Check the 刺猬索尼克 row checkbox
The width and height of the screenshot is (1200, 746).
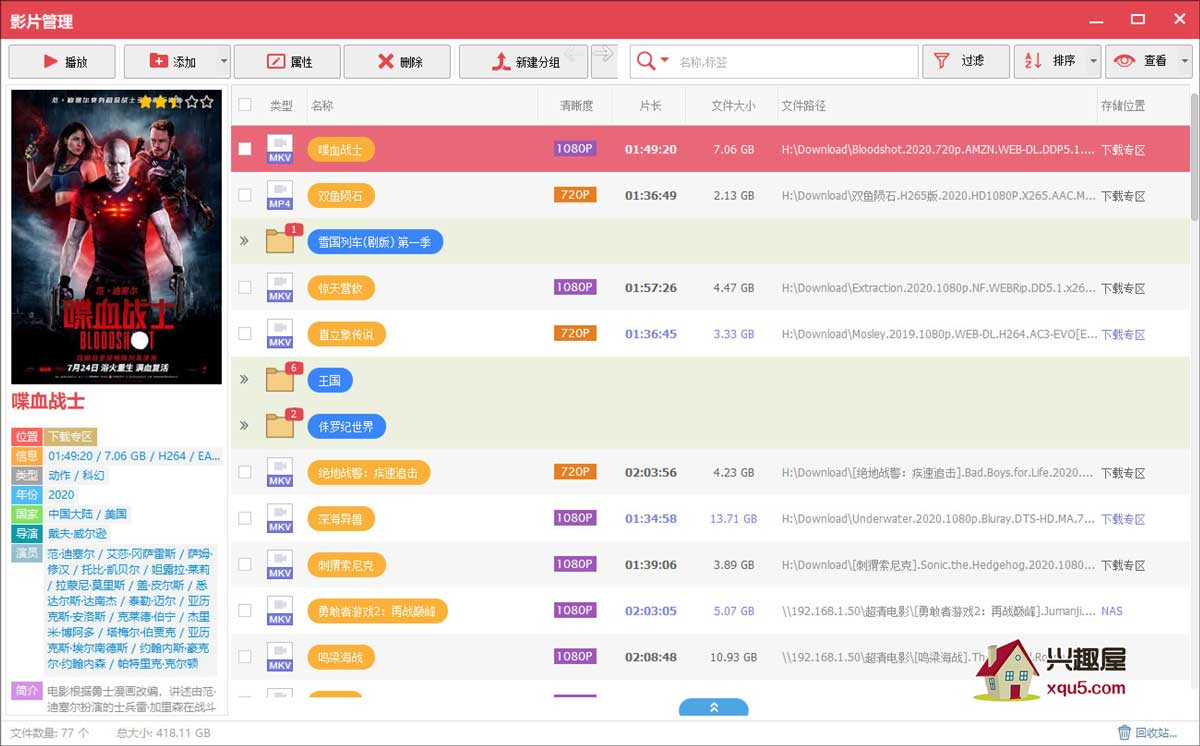[x=245, y=564]
